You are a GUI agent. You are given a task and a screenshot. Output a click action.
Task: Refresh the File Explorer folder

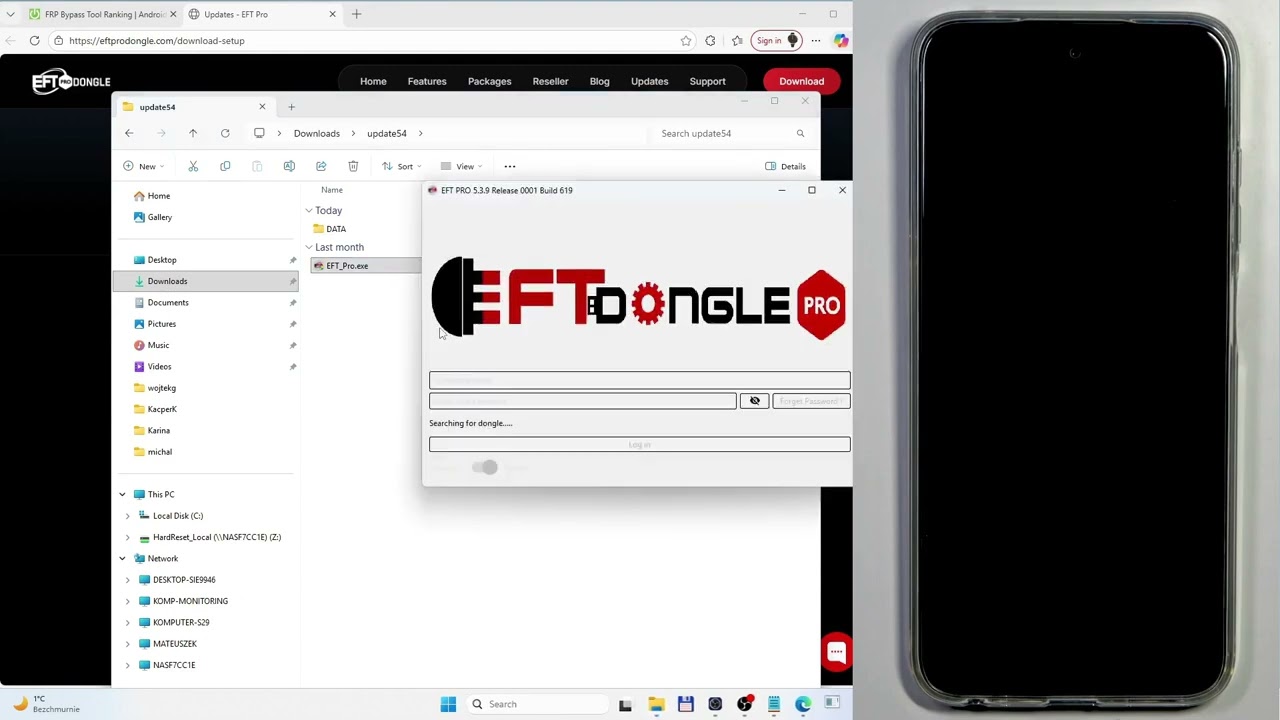coord(225,133)
